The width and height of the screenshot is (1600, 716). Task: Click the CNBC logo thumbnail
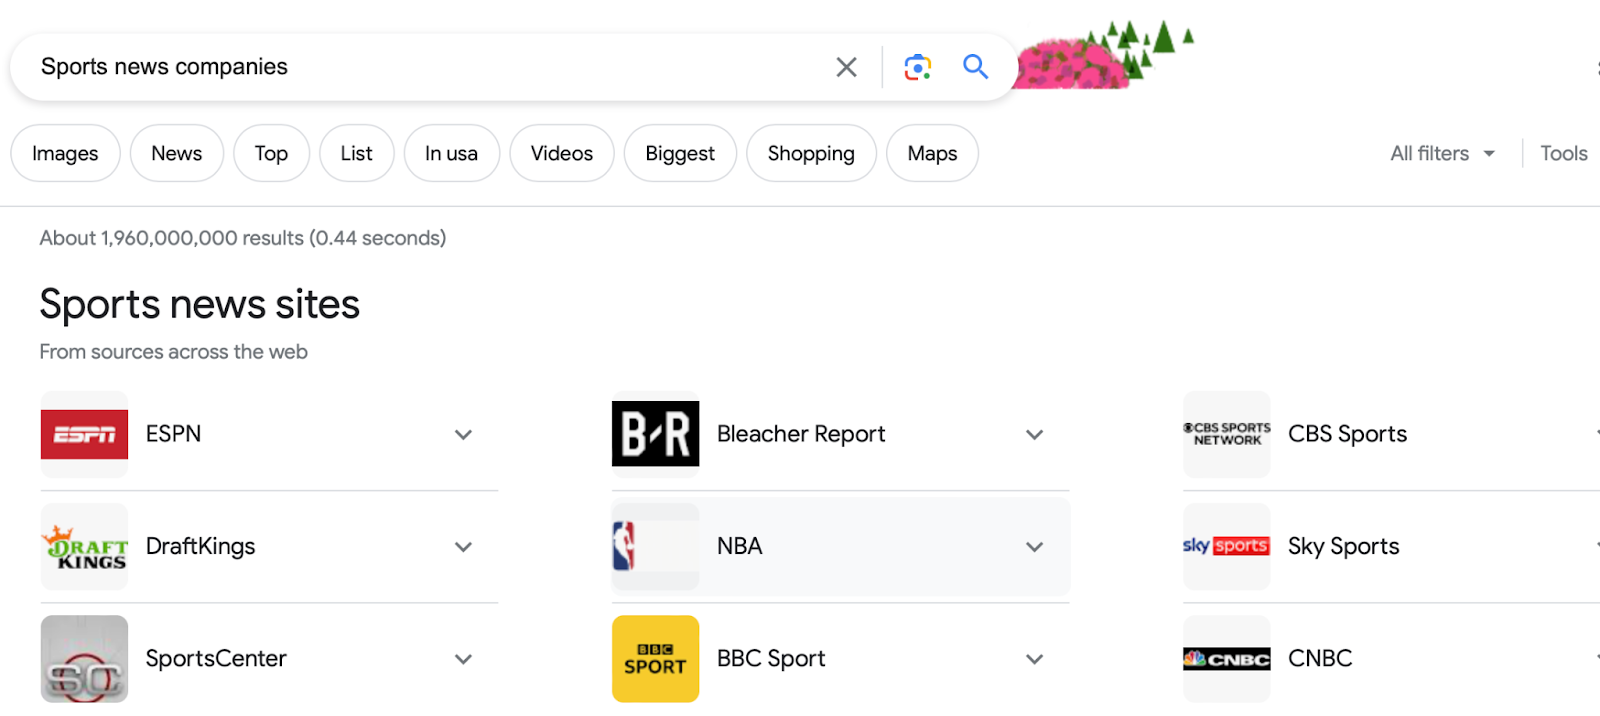[1226, 658]
